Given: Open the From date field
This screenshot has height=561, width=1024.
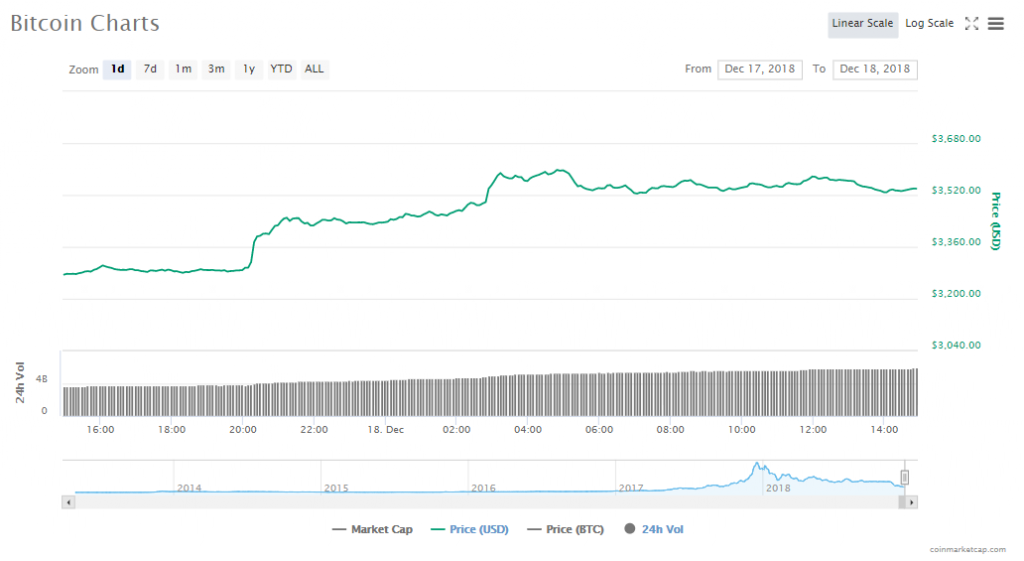Looking at the screenshot, I should [x=759, y=69].
